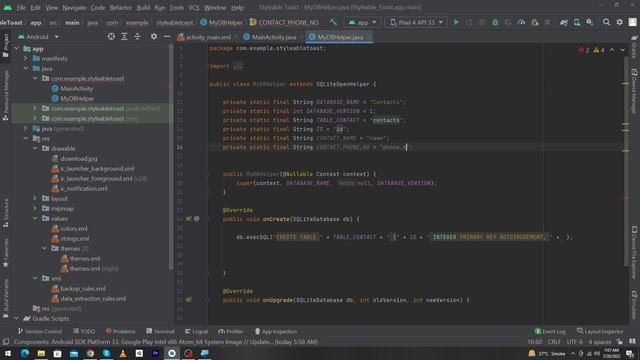Viewport: 640px width, 360px height.
Task: Click the override gutter icon beside onCreate
Action: [189, 219]
